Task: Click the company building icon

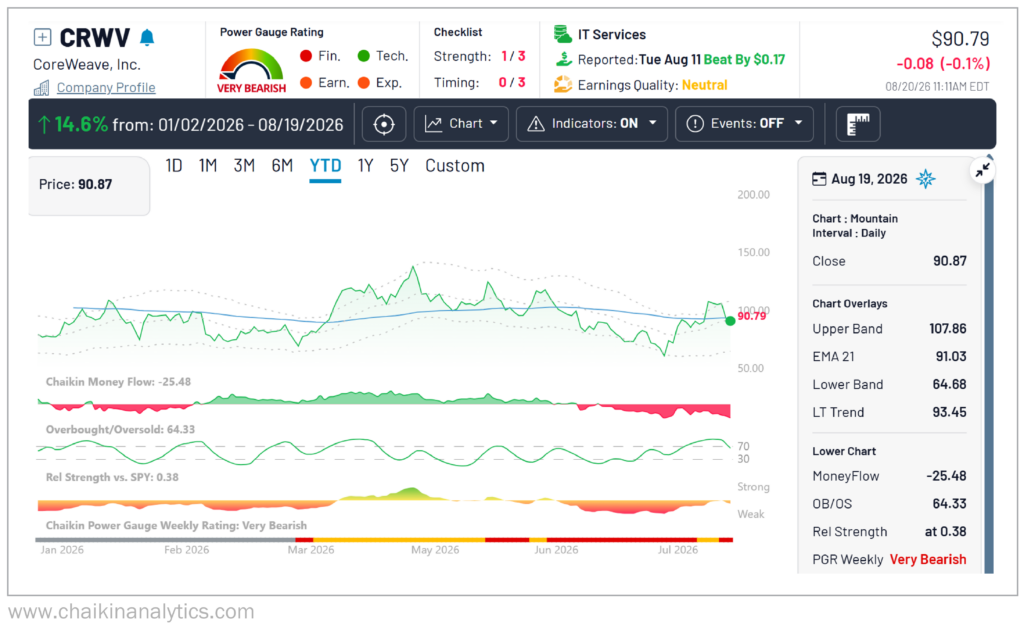Action: 42,87
